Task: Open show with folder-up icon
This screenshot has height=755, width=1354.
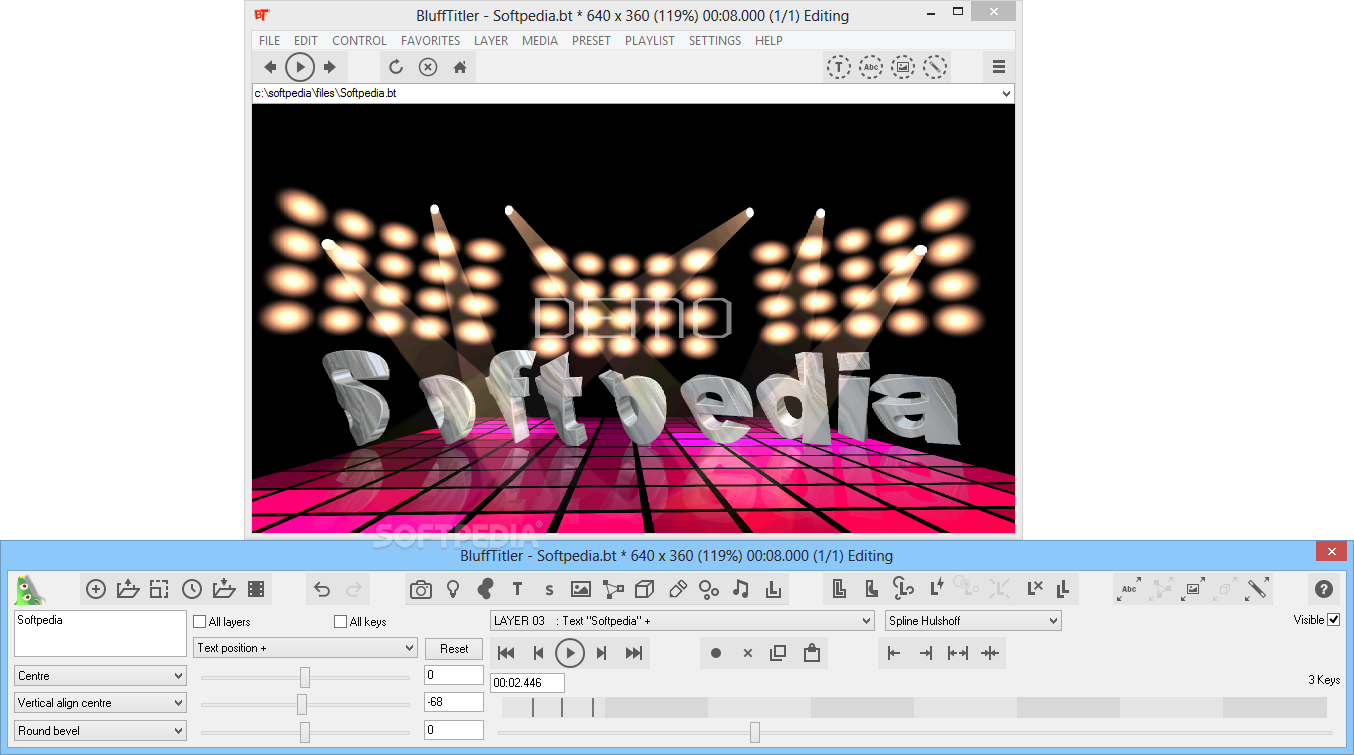Action: coord(128,589)
